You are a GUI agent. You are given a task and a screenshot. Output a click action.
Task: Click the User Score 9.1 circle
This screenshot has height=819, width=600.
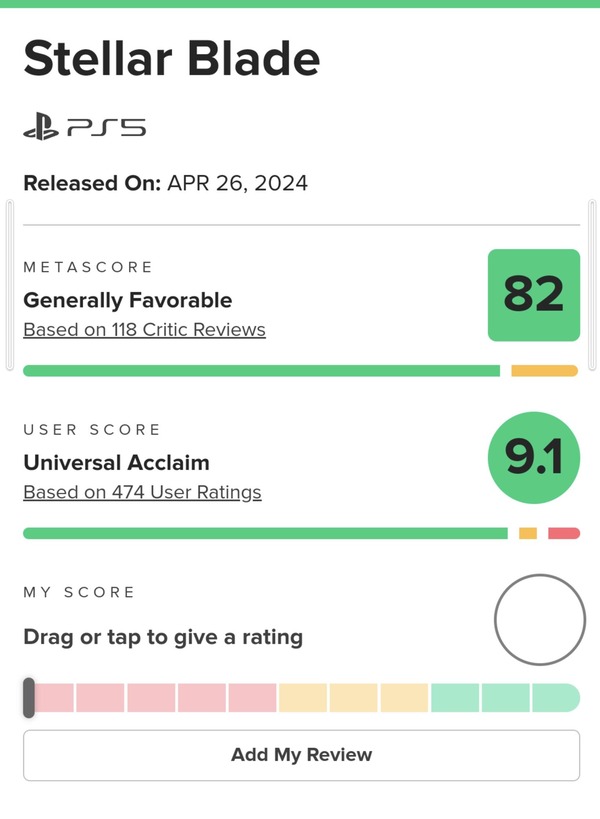click(534, 458)
